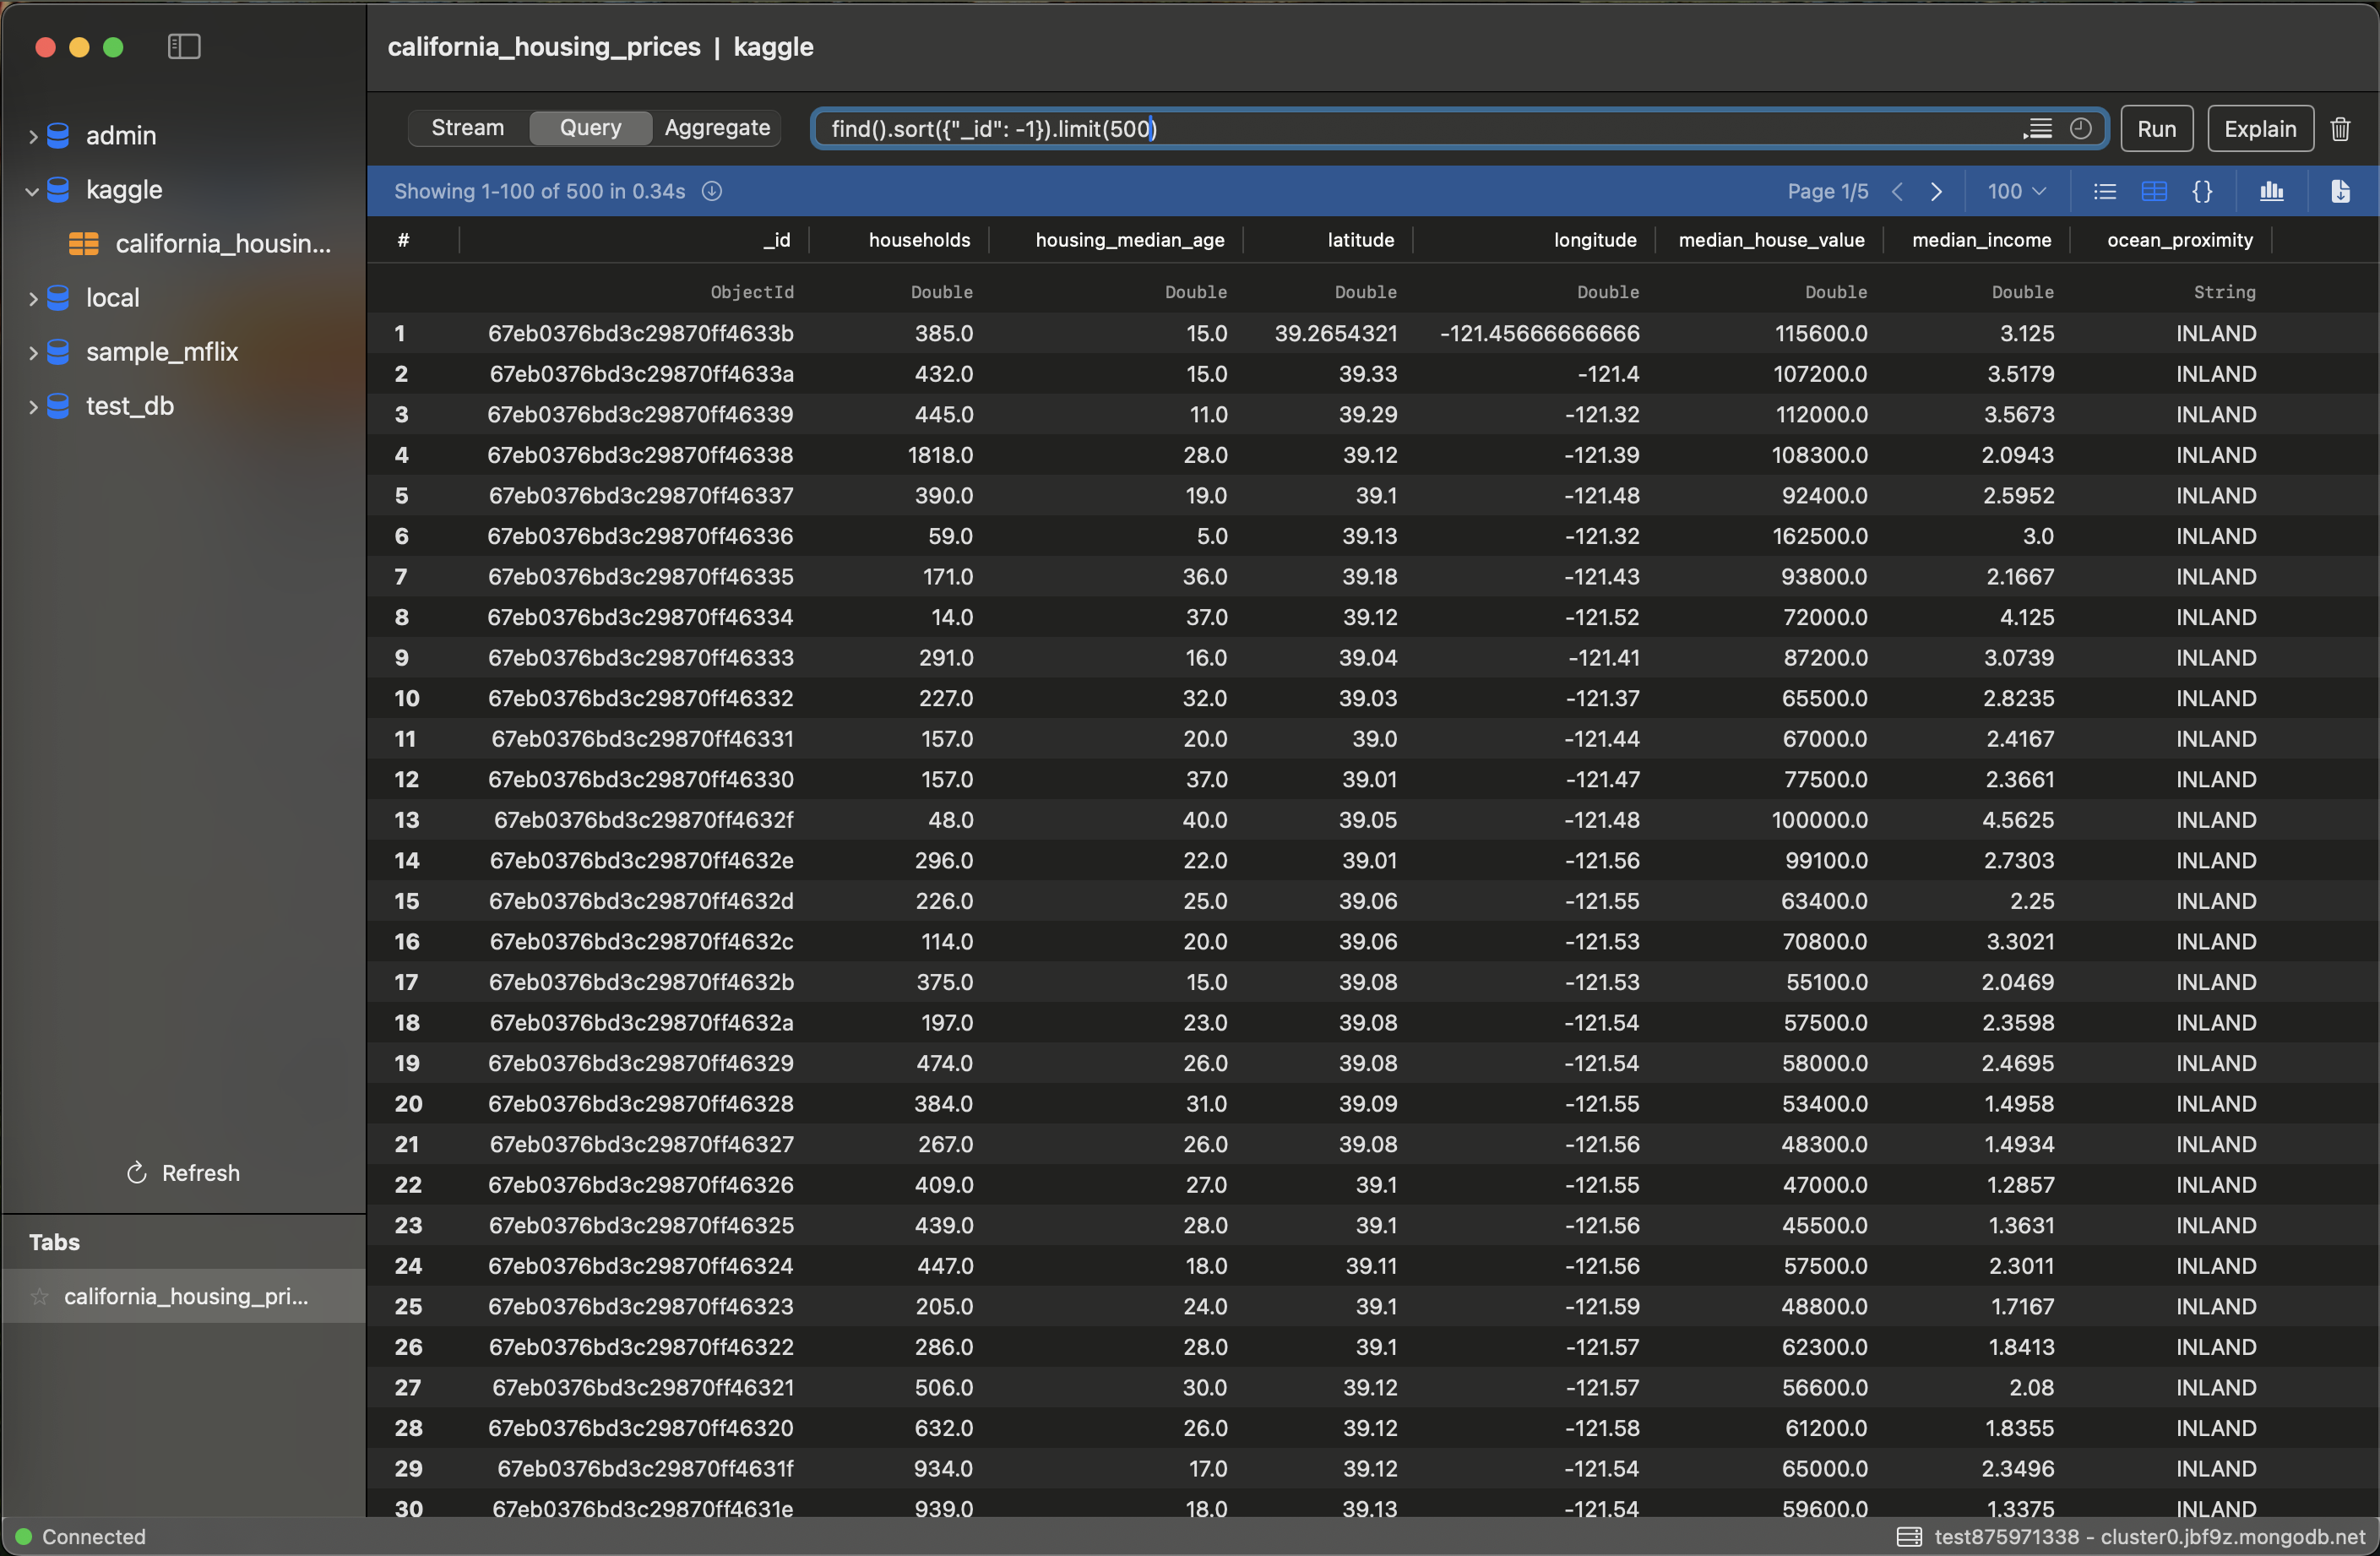
Task: Click the admin database icon
Action: tap(58, 136)
